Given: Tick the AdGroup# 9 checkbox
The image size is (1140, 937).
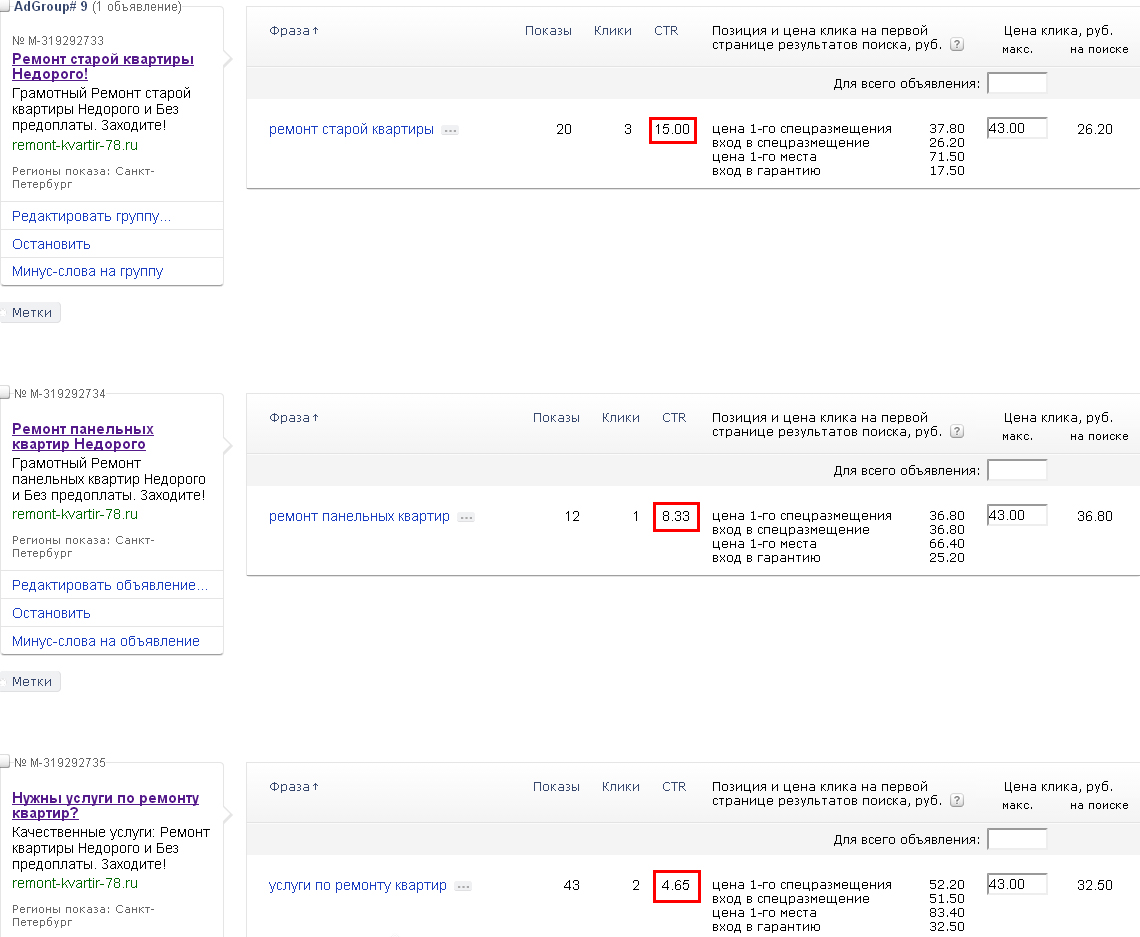Looking at the screenshot, I should coord(5,7).
